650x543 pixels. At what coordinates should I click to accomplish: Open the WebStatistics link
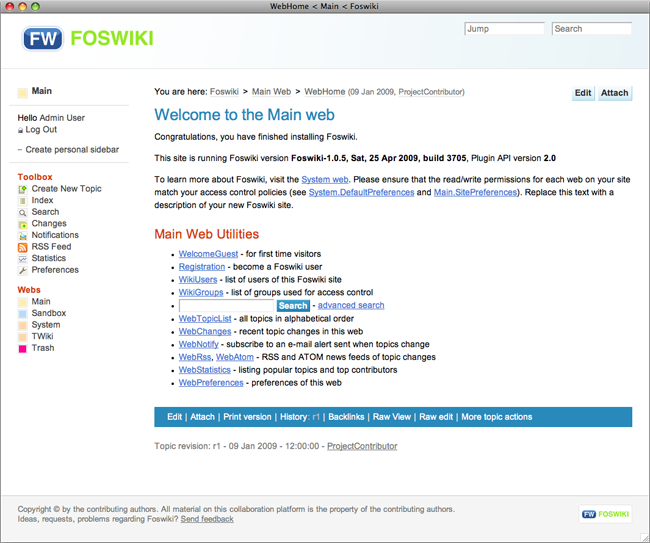(204, 370)
